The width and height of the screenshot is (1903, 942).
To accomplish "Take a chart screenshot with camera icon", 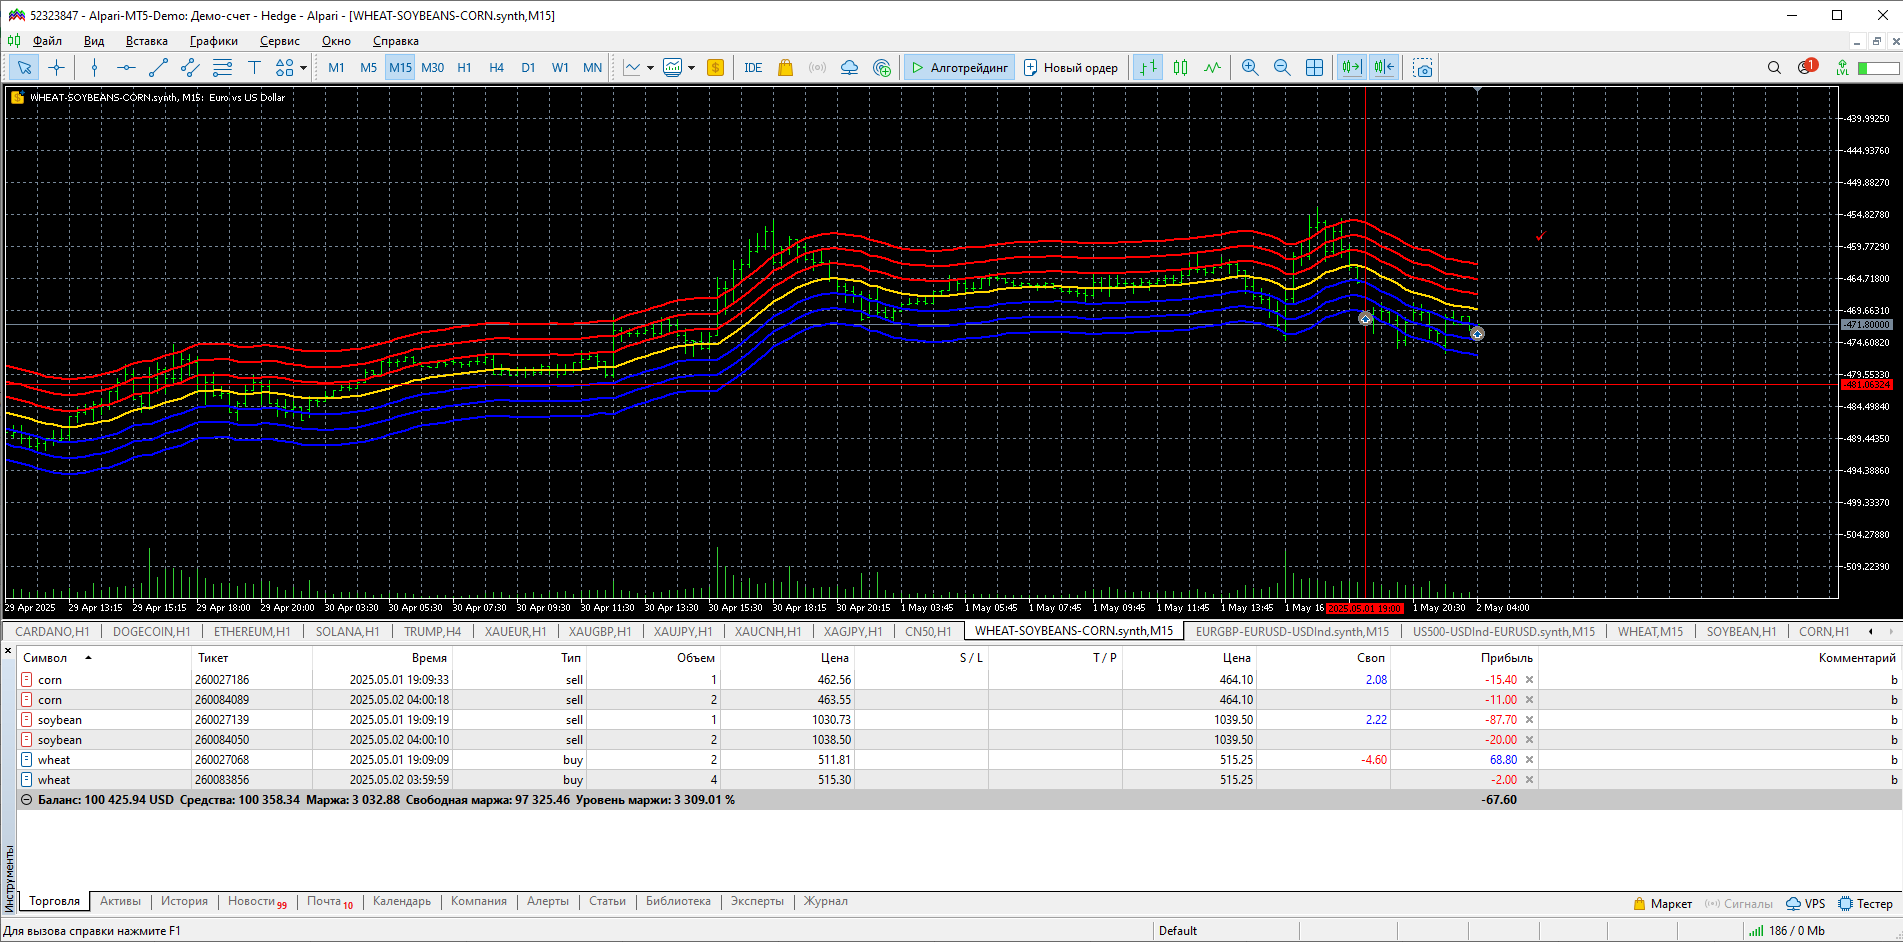I will (x=1422, y=68).
